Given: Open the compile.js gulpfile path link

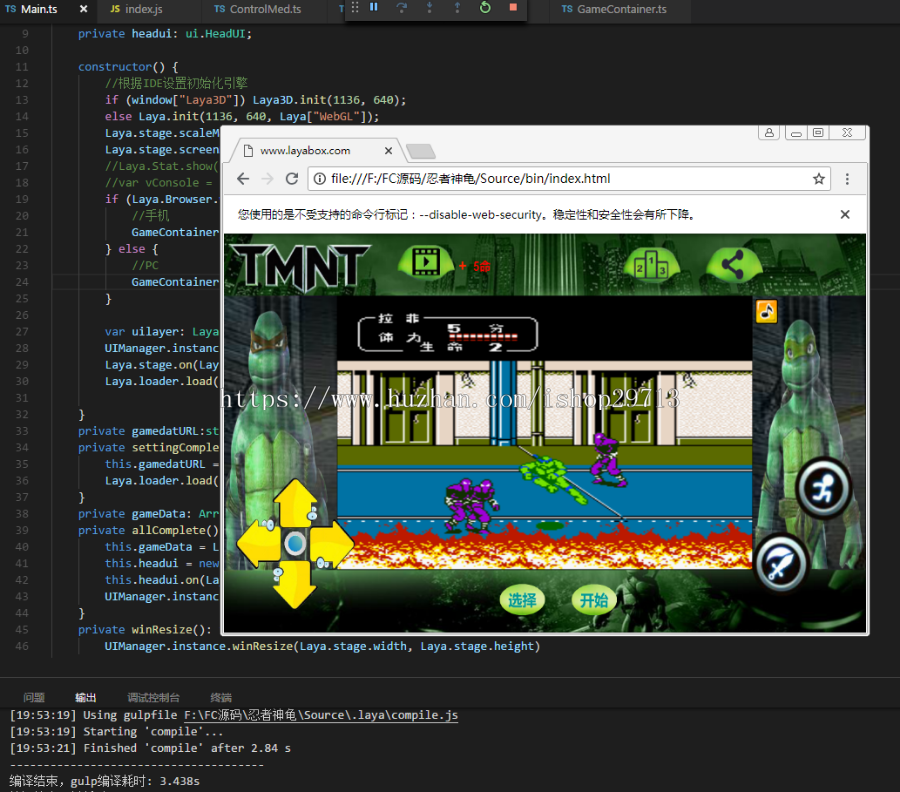Looking at the screenshot, I should [x=321, y=715].
